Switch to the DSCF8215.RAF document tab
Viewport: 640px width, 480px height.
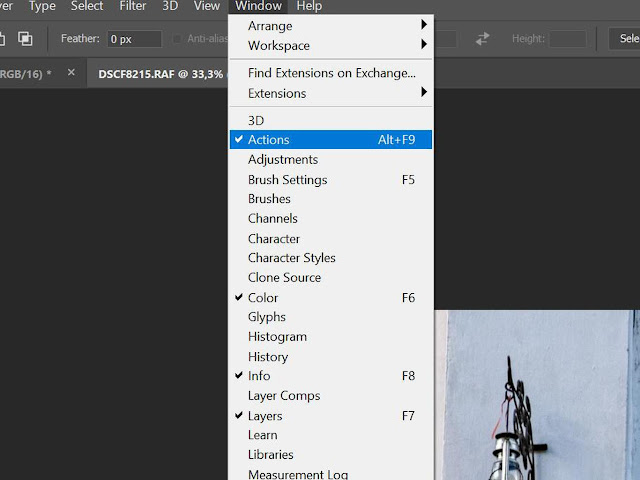[160, 74]
